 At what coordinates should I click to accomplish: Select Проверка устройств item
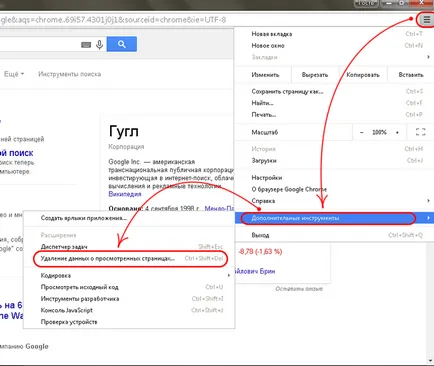point(129,322)
